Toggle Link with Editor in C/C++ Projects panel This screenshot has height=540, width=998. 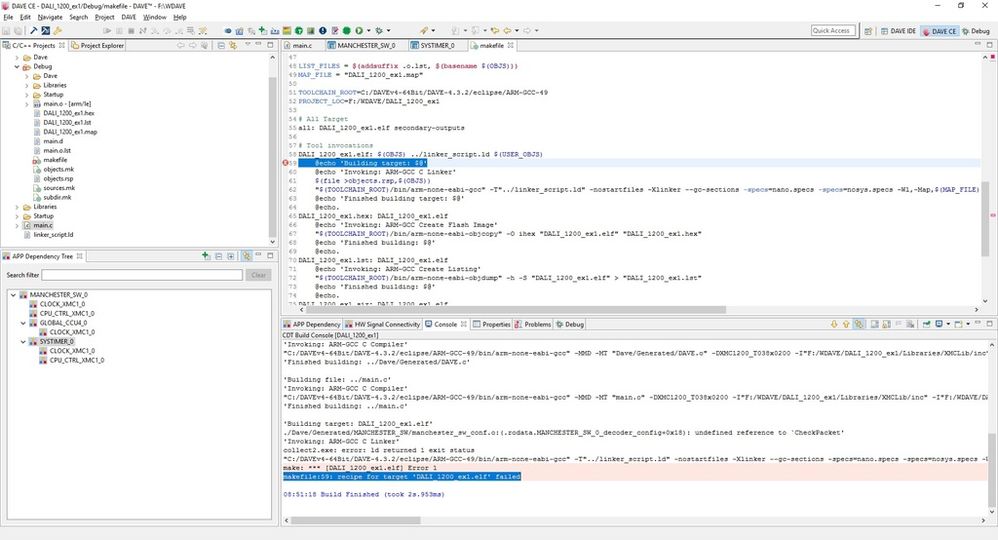point(233,46)
